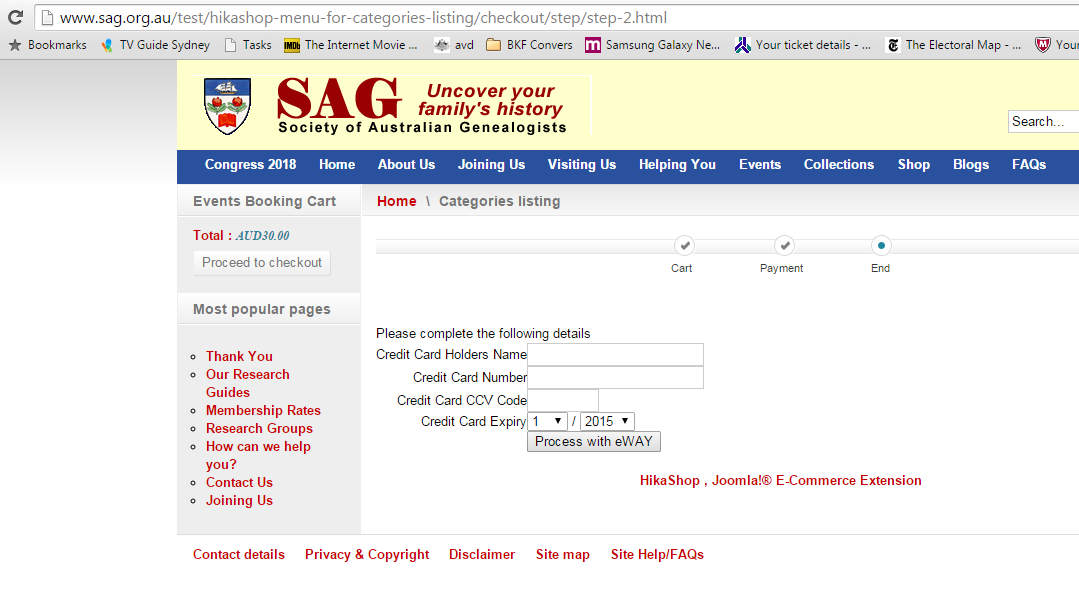Screen dimensions: 1079x610
Task: Open the avd bookmark
Action: coord(453,45)
